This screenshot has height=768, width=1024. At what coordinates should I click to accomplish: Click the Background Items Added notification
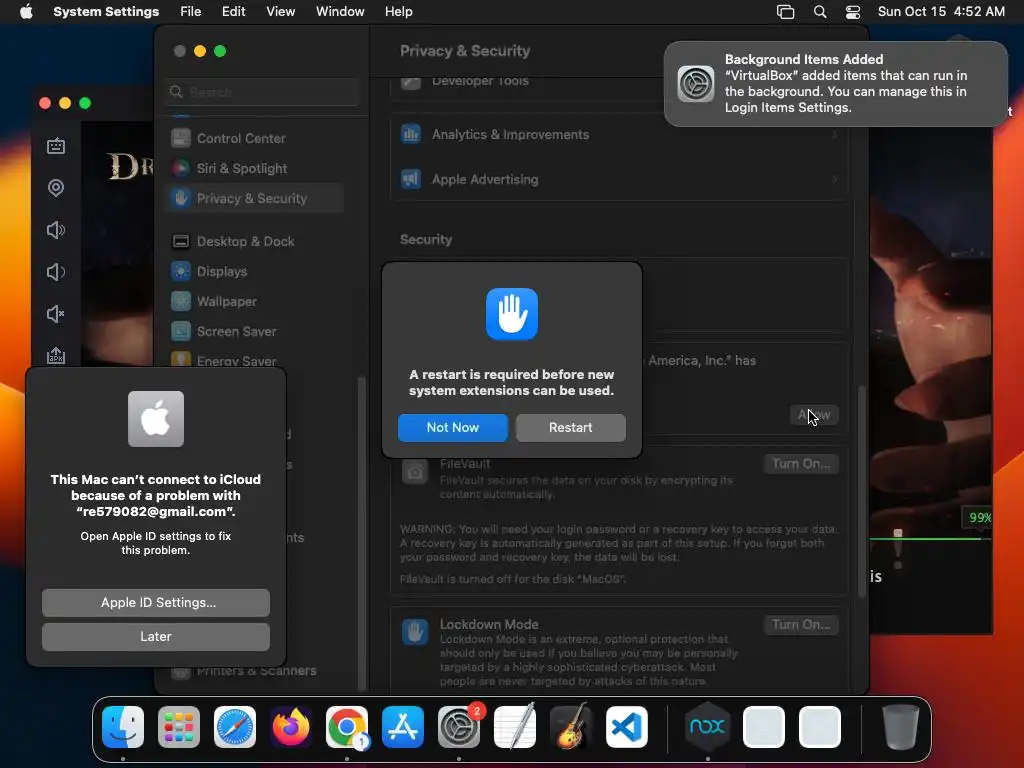(836, 84)
